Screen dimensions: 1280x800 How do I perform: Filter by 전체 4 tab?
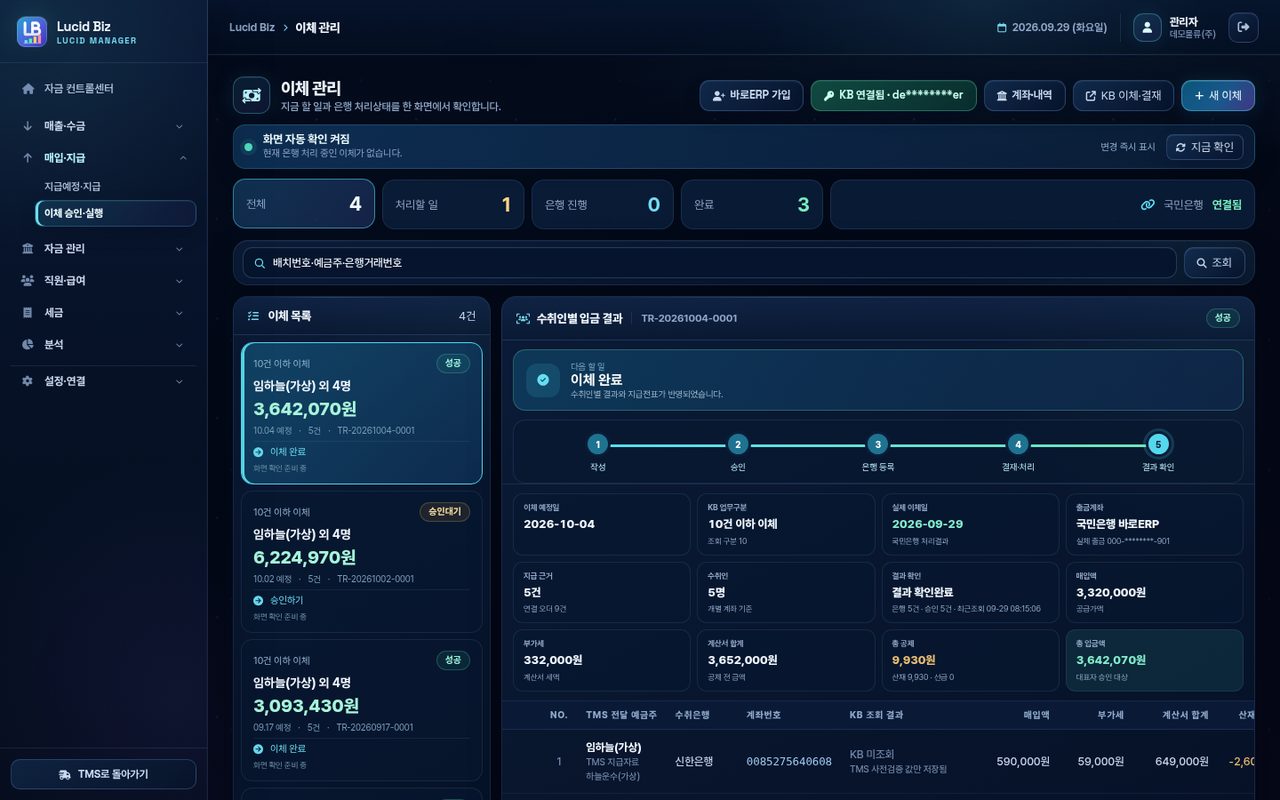click(304, 204)
